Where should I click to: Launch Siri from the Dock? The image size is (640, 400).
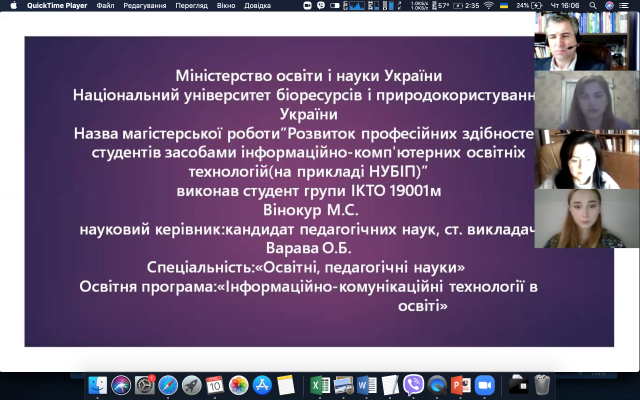(x=121, y=385)
